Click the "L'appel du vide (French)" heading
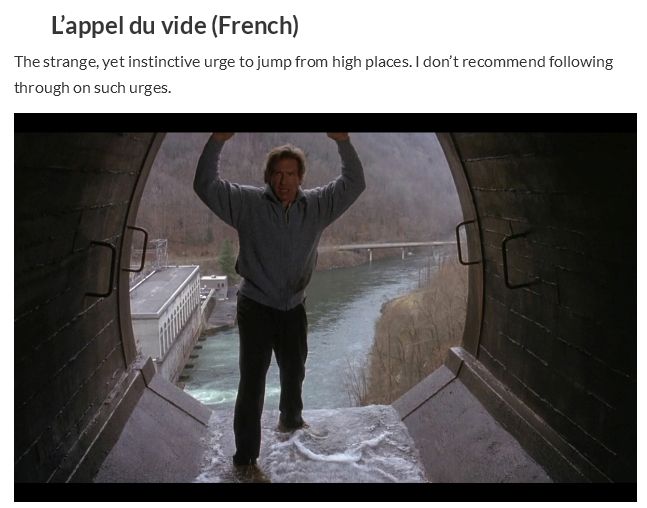647x508 pixels. tap(175, 26)
